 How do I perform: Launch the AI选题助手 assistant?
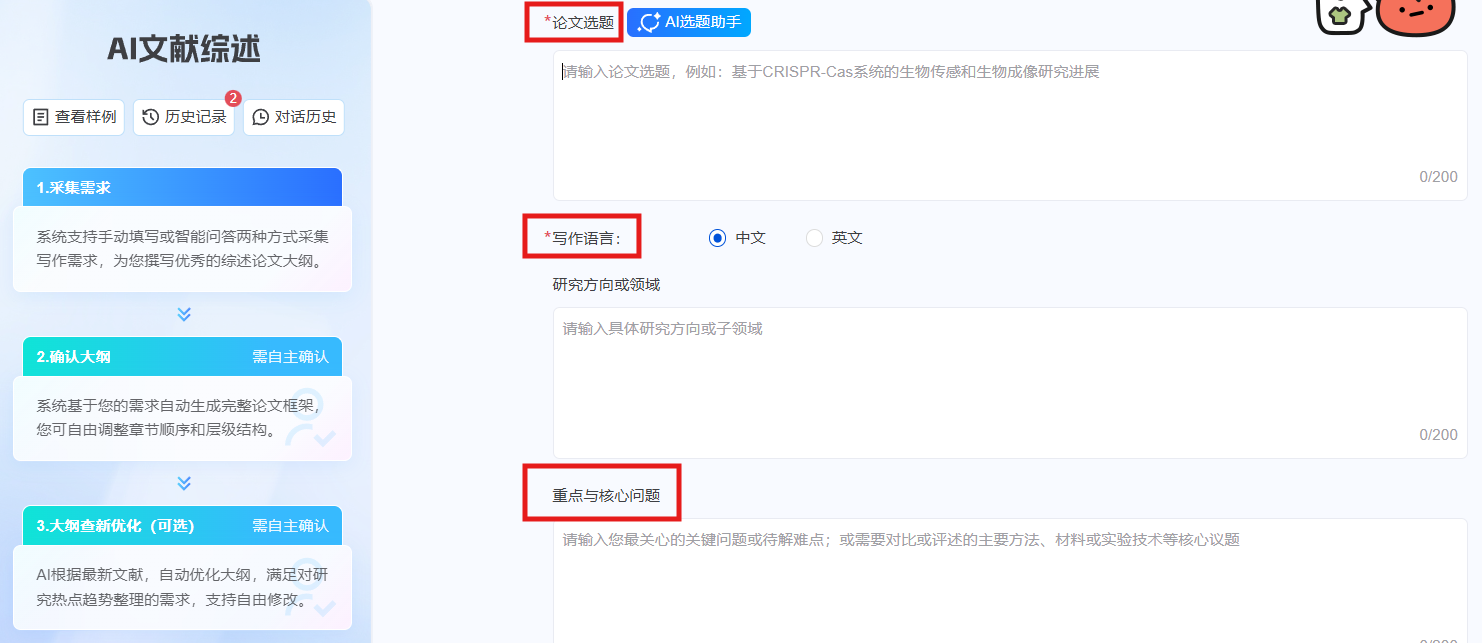(x=689, y=22)
